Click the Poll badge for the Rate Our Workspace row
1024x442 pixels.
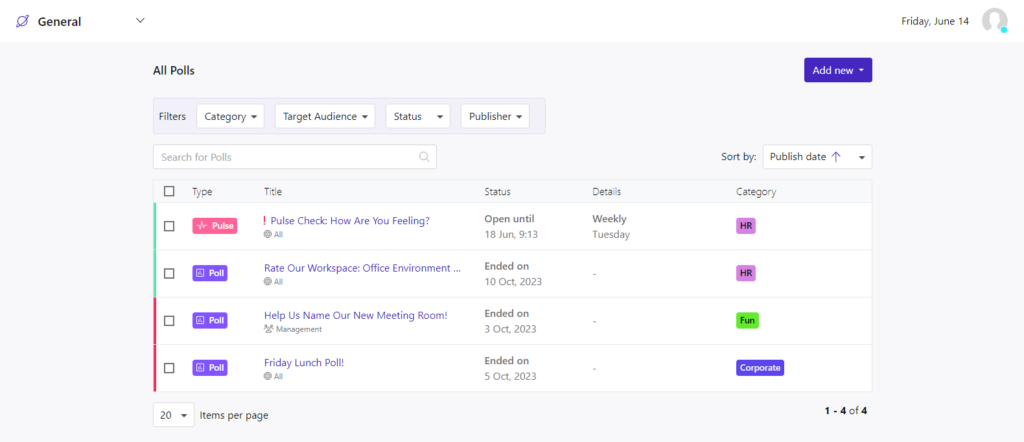coord(210,273)
